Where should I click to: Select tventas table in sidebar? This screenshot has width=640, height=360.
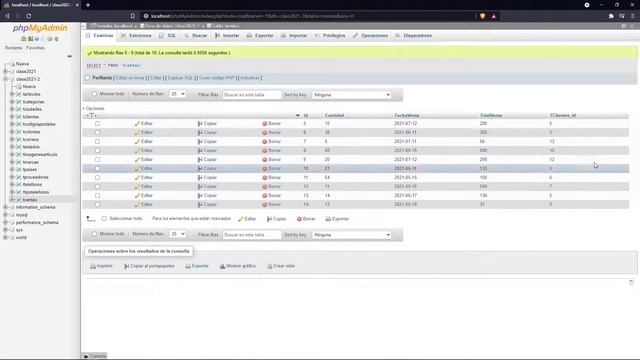click(x=30, y=200)
